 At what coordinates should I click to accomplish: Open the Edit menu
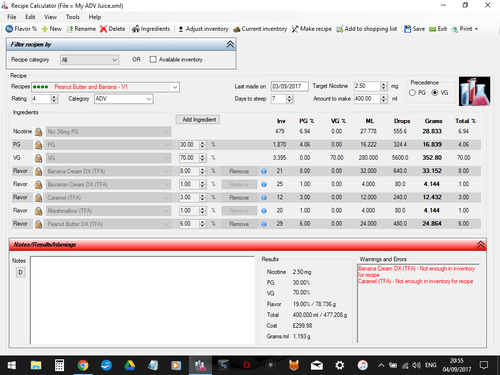click(x=30, y=17)
